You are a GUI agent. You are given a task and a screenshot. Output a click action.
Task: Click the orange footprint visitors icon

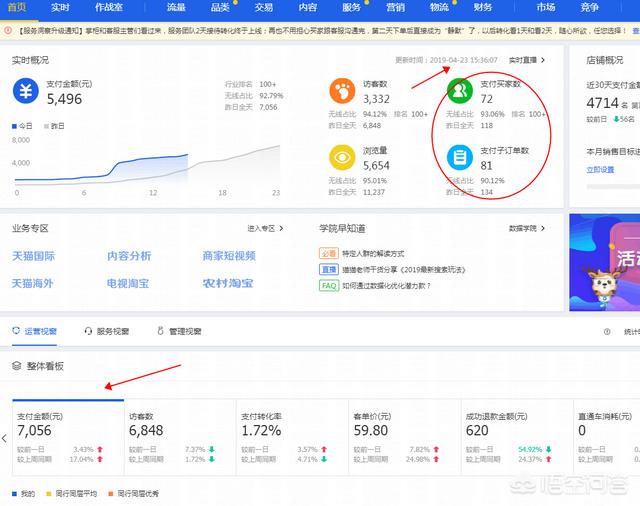(343, 92)
